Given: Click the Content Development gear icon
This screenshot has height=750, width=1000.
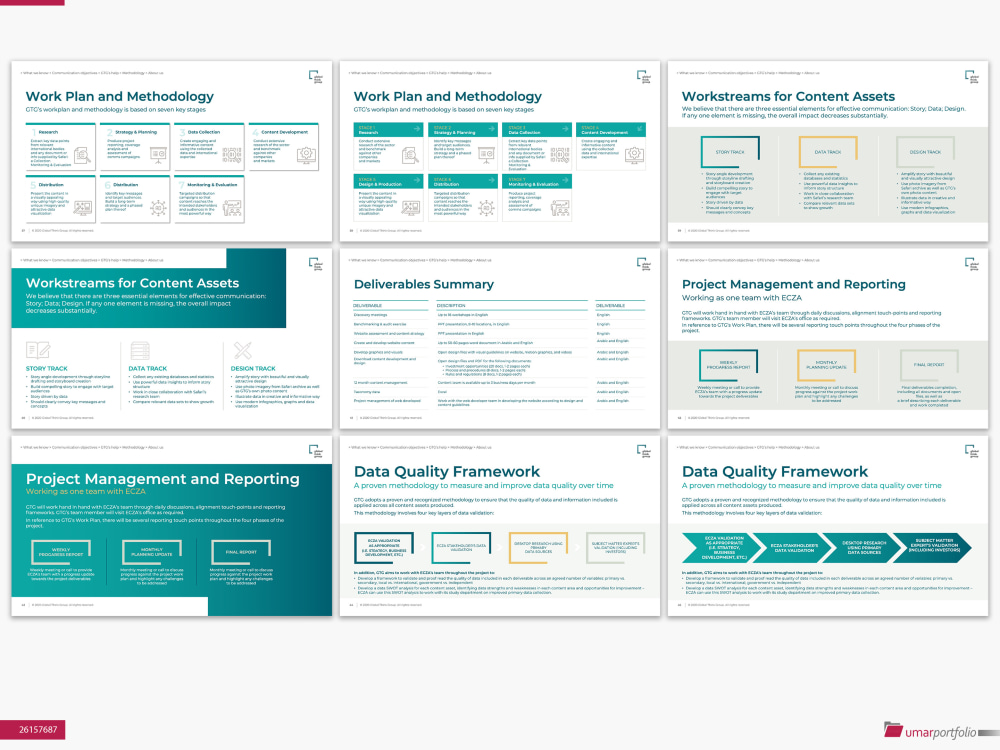Looking at the screenshot, I should [306, 156].
